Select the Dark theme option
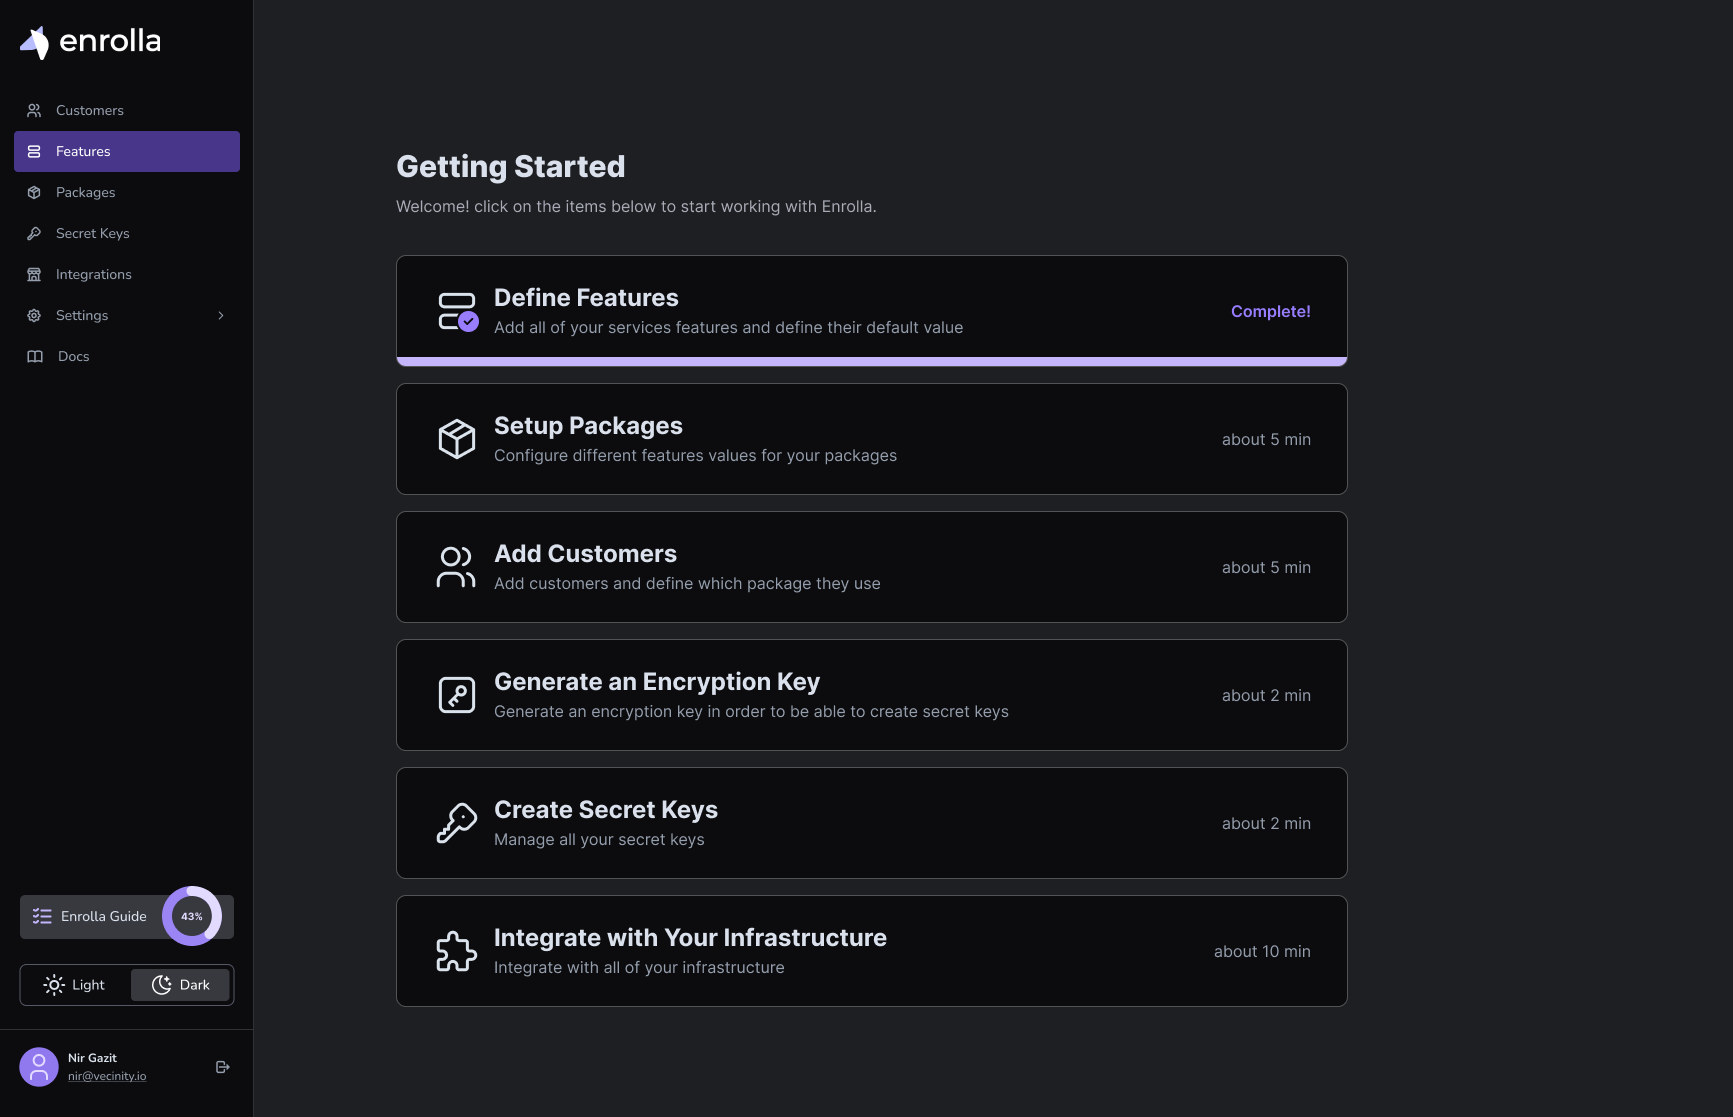Screen dimensions: 1733x1117 click(181, 985)
